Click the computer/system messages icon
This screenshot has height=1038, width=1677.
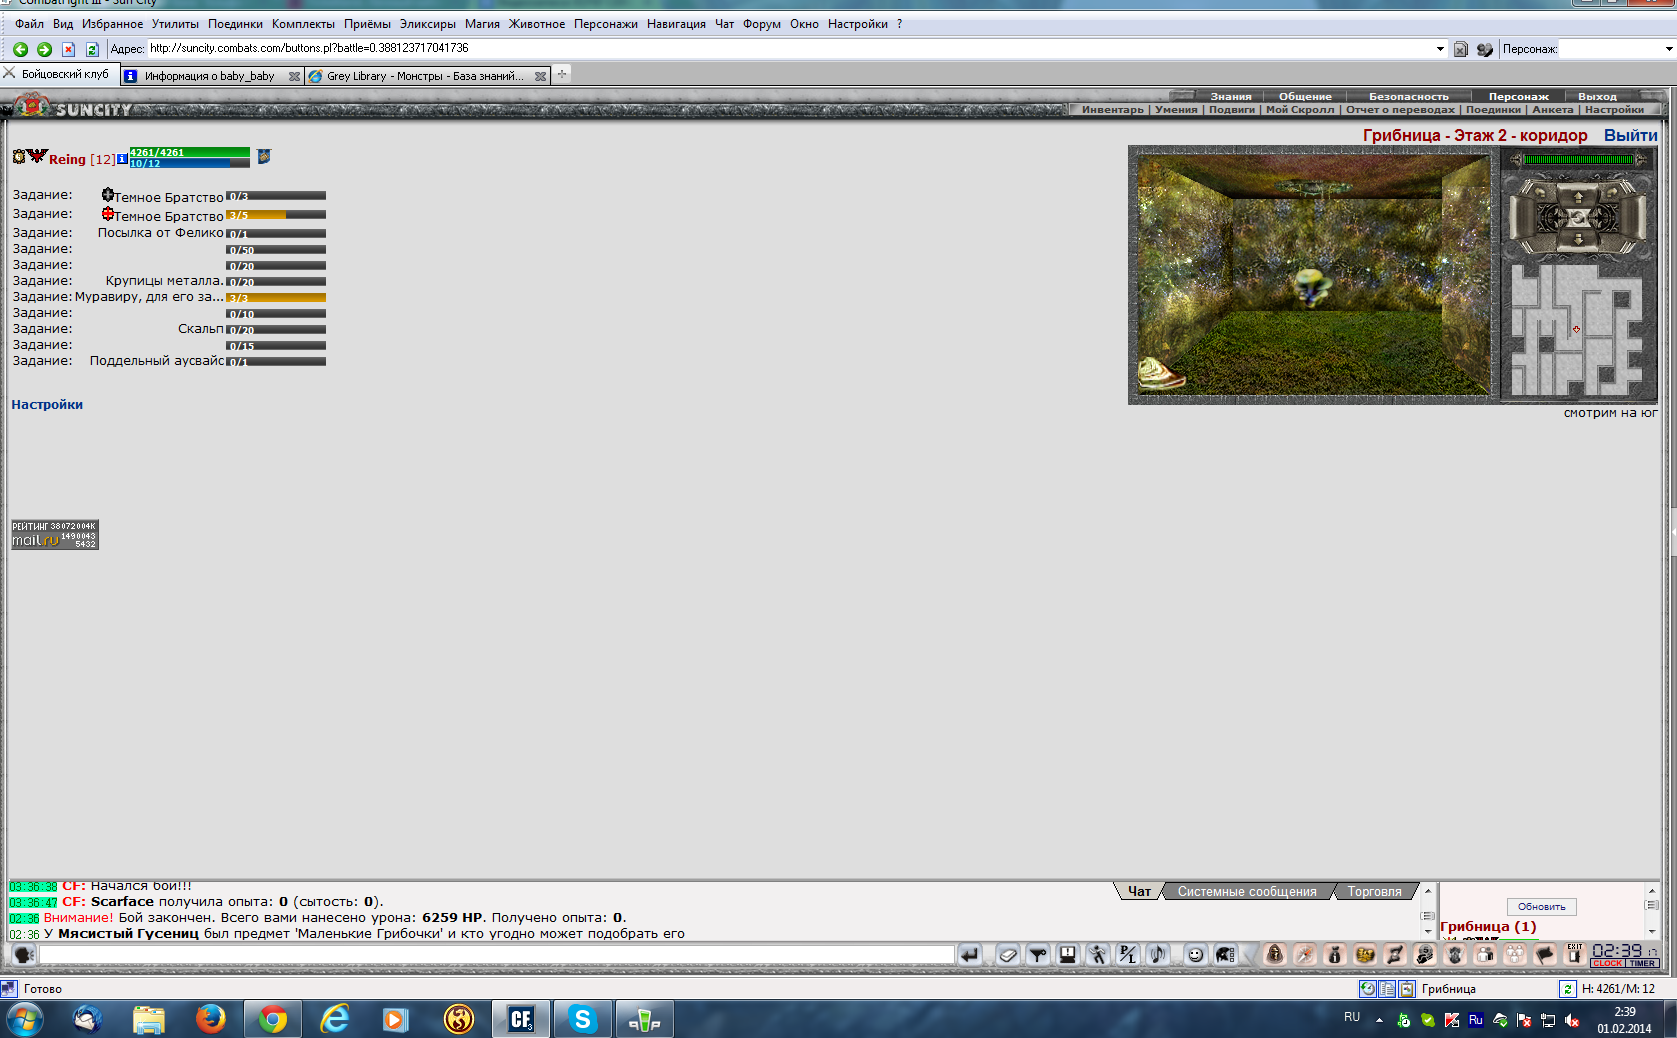(x=1068, y=955)
